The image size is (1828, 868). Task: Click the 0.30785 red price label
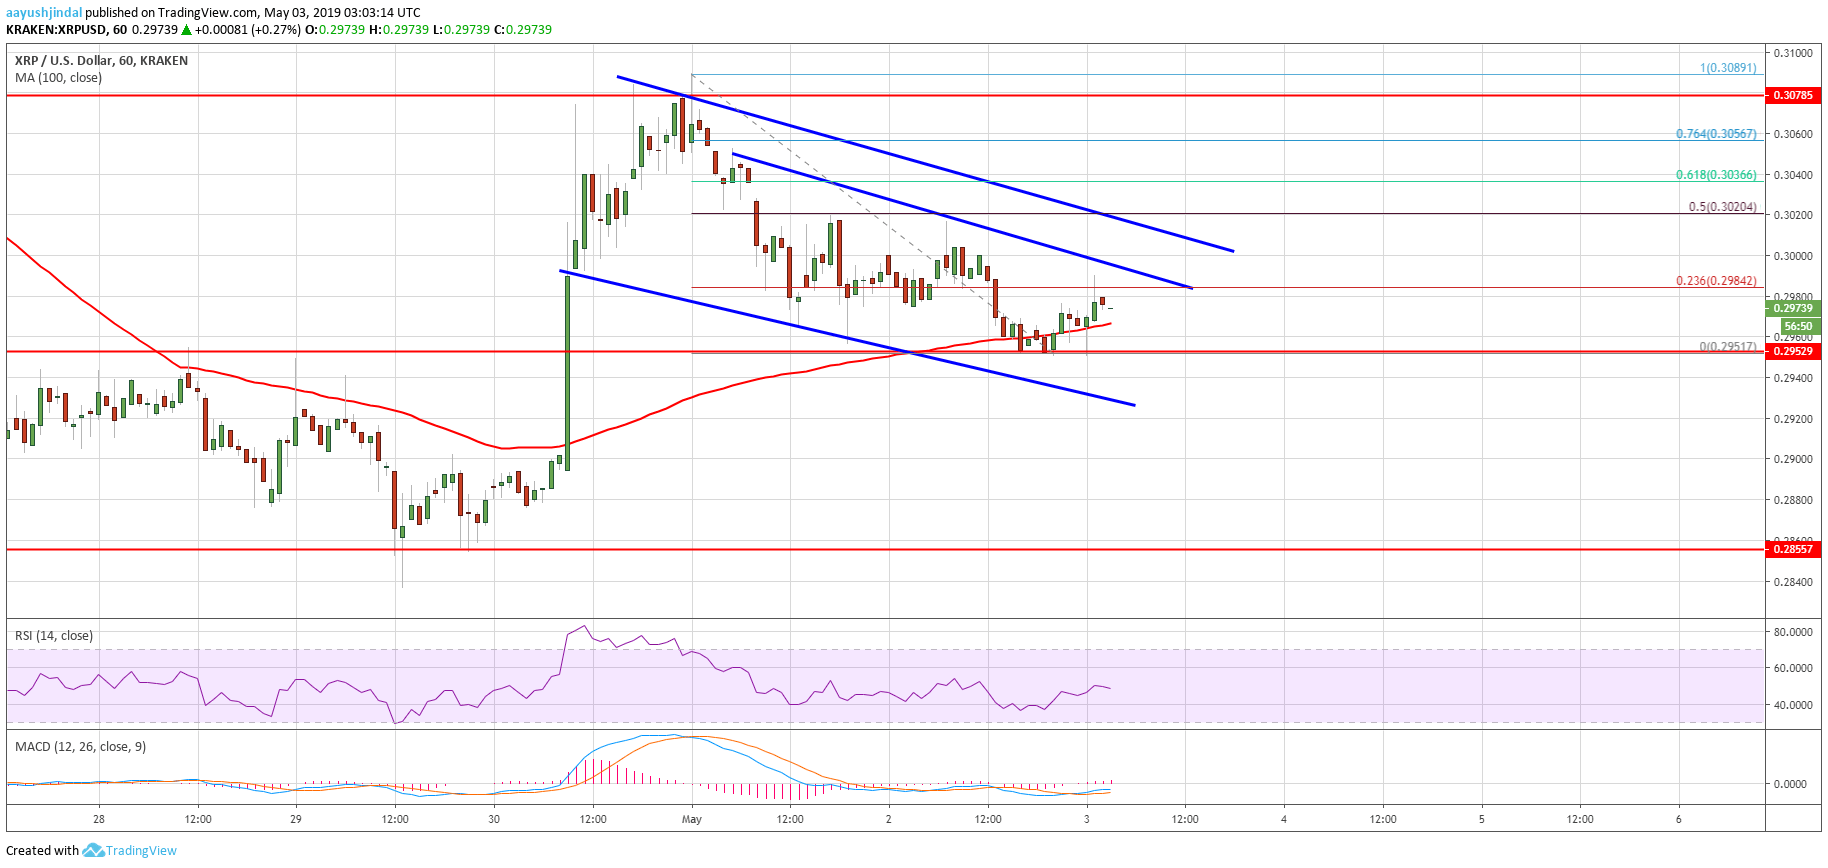tap(1793, 96)
